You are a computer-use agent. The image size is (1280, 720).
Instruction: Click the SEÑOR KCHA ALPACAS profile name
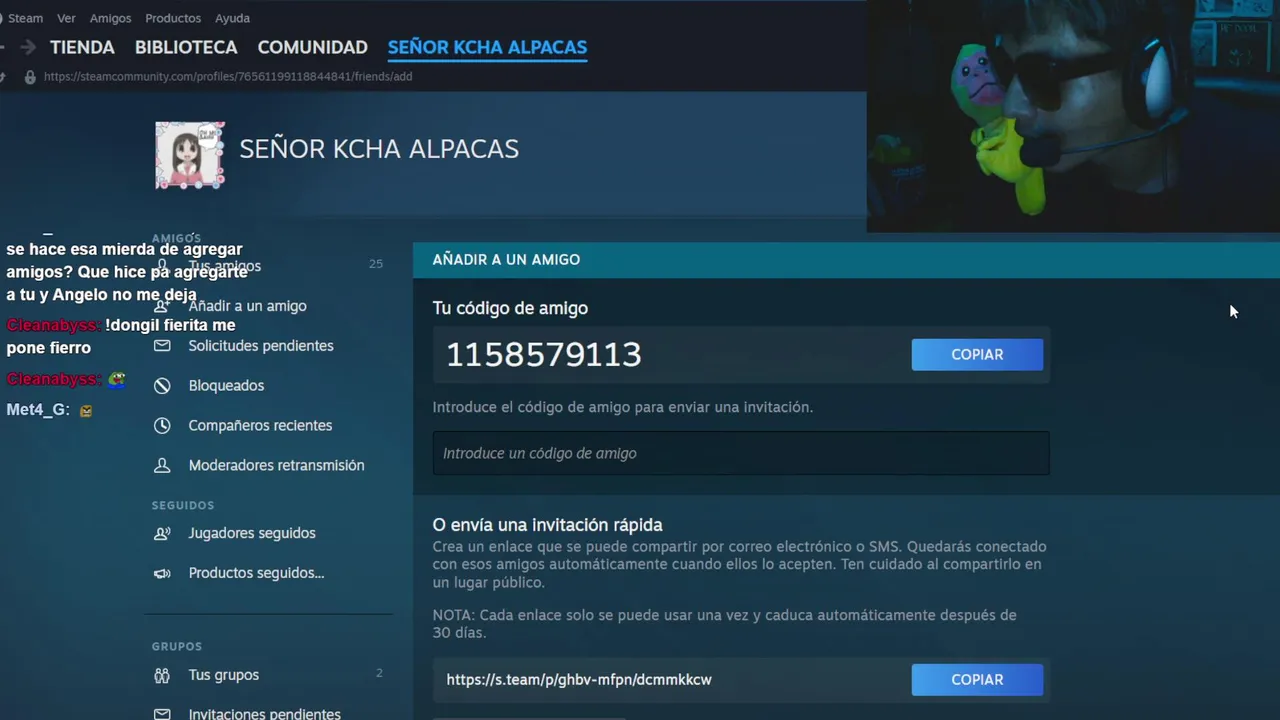379,149
